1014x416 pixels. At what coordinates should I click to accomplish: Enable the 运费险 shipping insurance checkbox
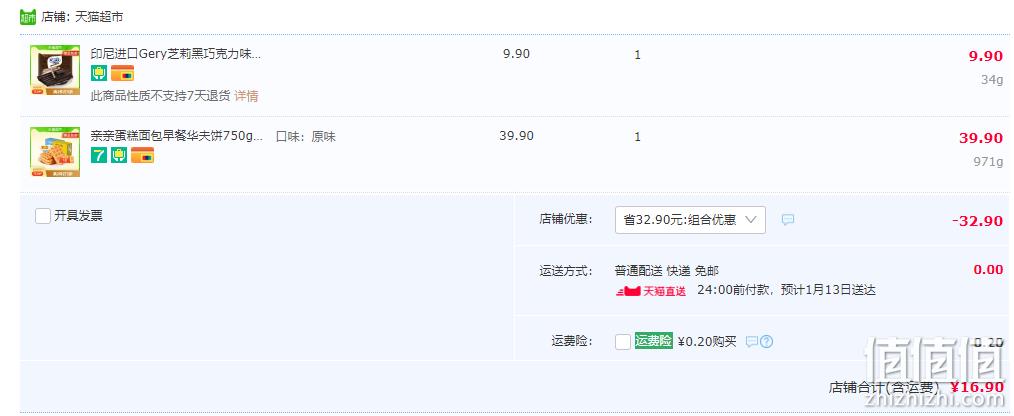(x=623, y=342)
